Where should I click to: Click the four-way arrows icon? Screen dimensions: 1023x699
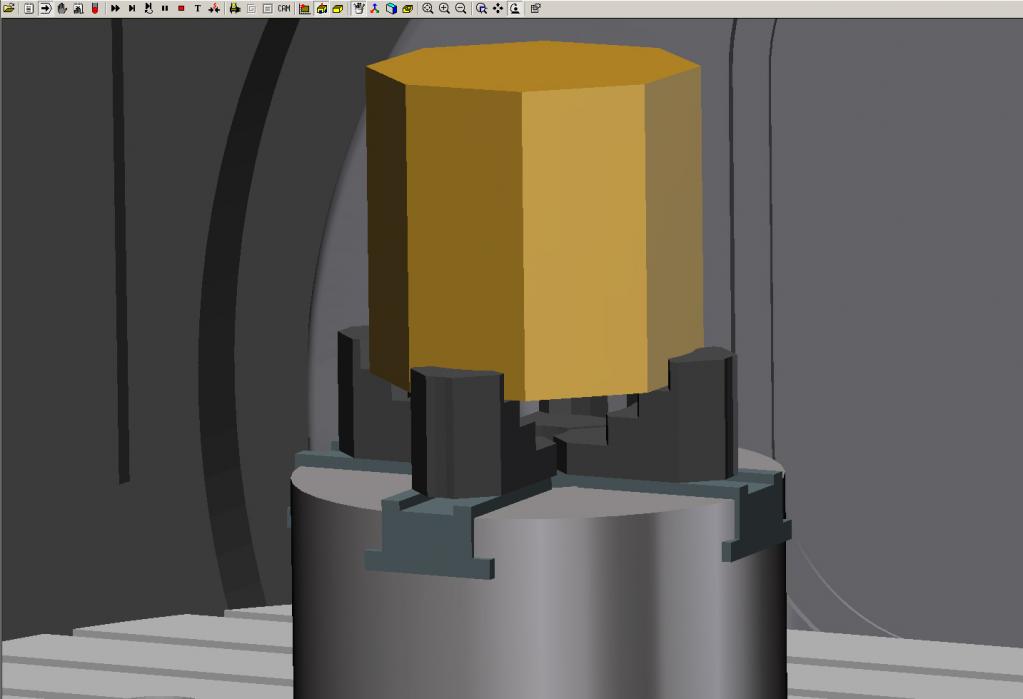(498, 8)
